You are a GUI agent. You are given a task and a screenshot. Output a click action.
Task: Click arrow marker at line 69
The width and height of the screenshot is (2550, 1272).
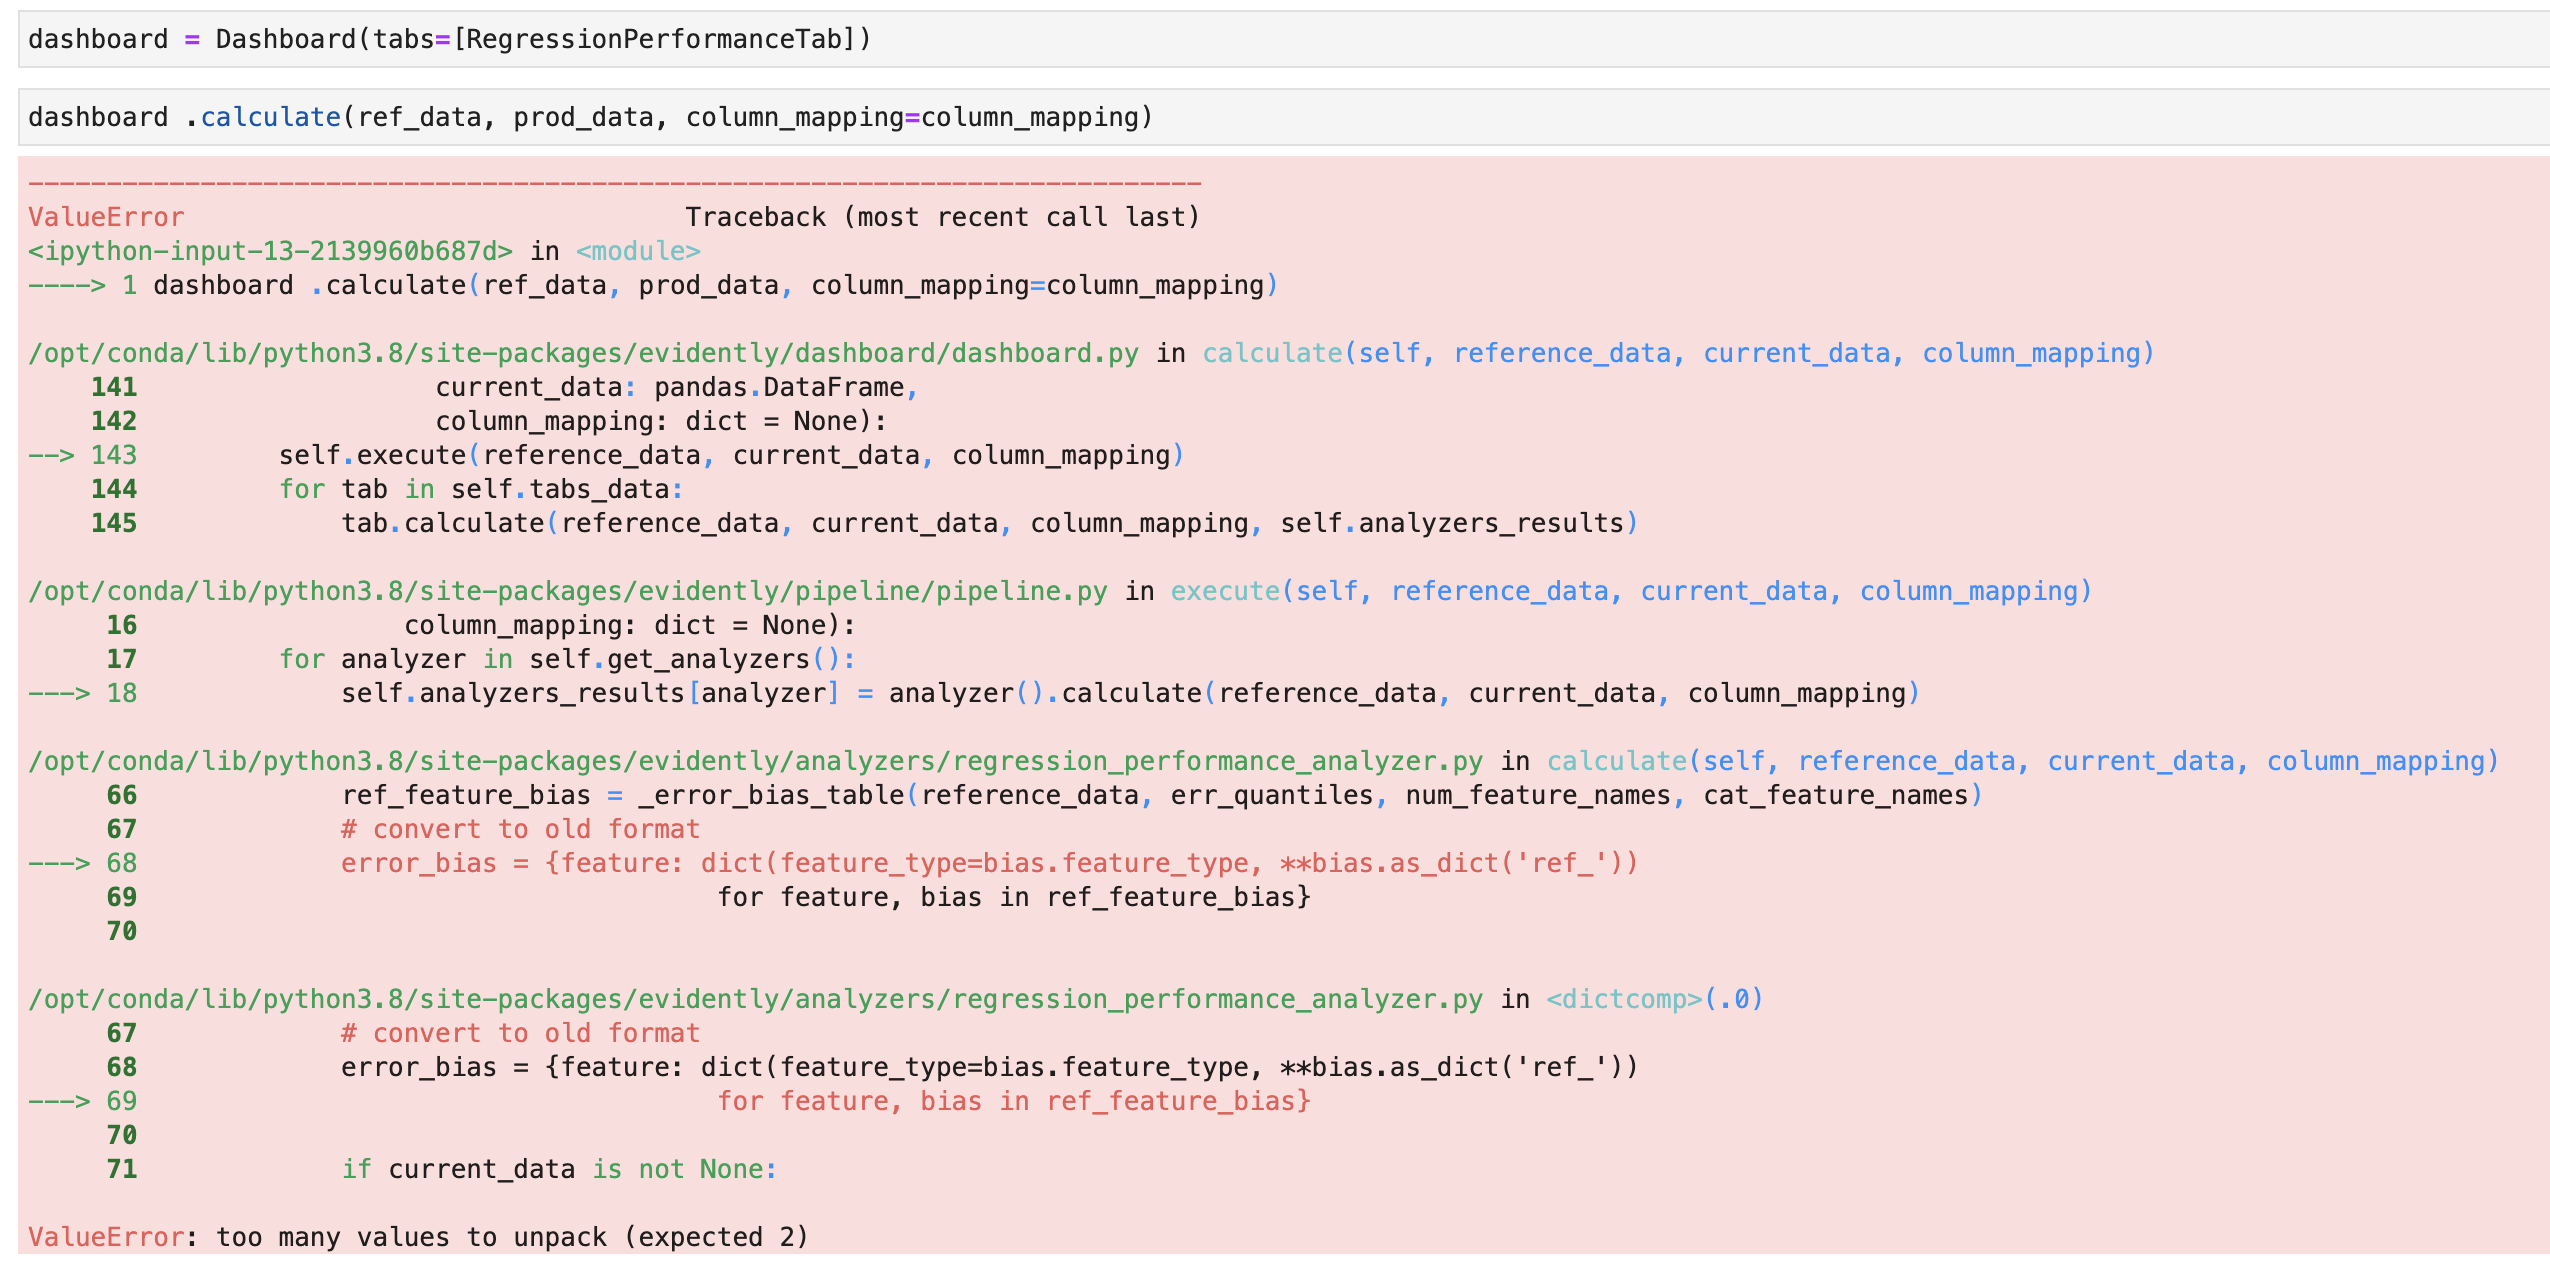(x=58, y=1101)
